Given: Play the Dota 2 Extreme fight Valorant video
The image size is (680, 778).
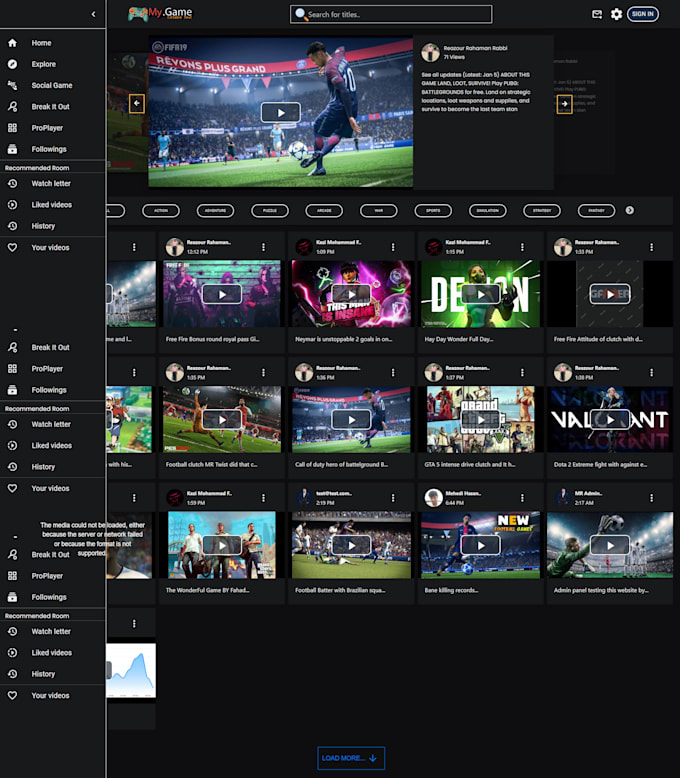Looking at the screenshot, I should [x=610, y=420].
